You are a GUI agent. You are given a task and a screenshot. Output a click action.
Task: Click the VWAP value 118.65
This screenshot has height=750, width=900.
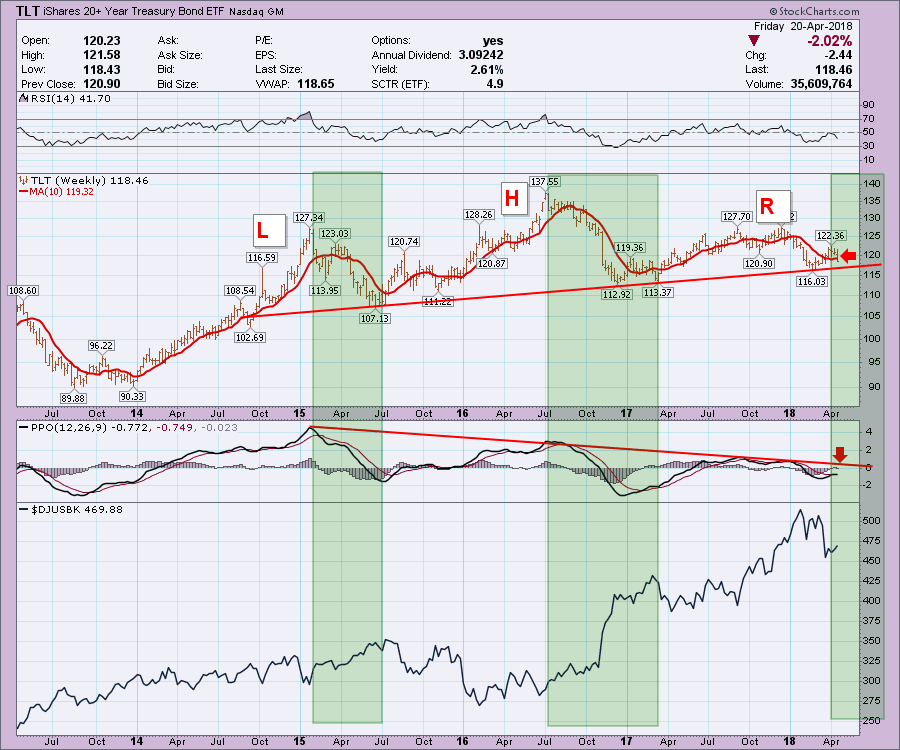coord(316,84)
